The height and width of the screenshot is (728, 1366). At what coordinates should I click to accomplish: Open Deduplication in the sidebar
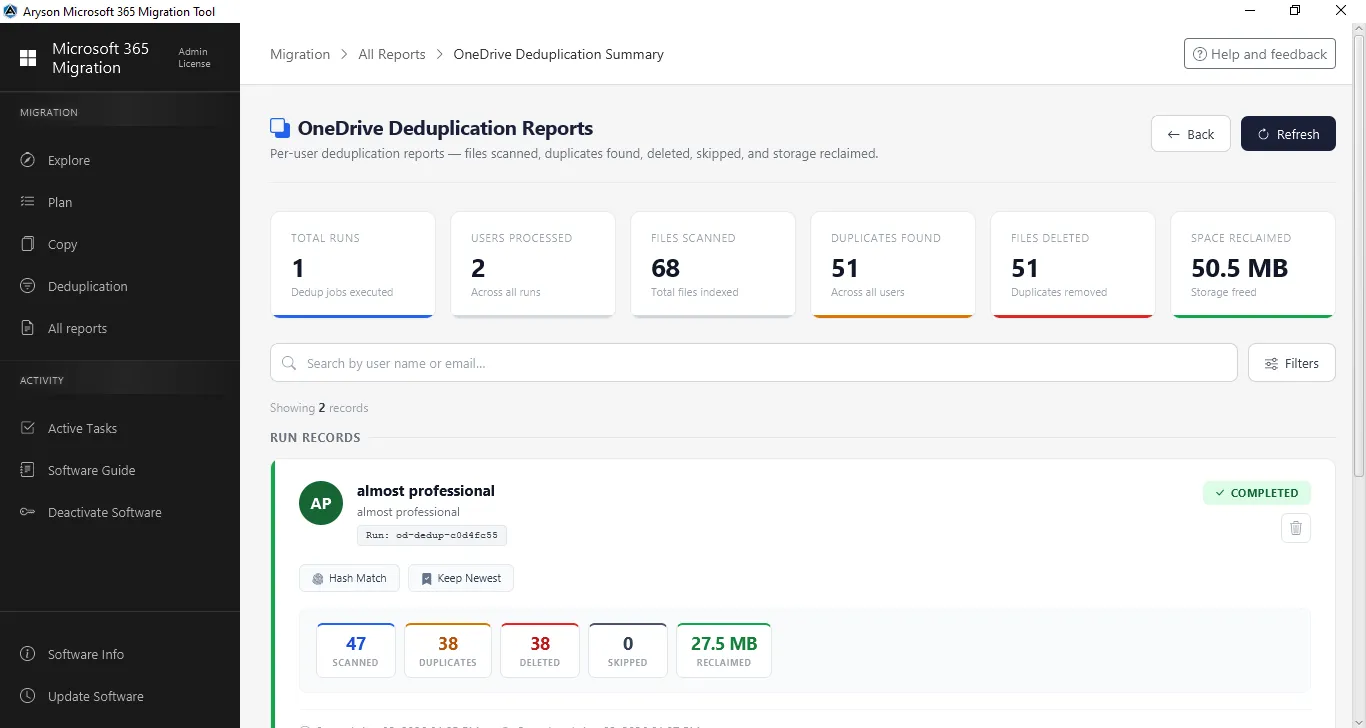click(120, 286)
